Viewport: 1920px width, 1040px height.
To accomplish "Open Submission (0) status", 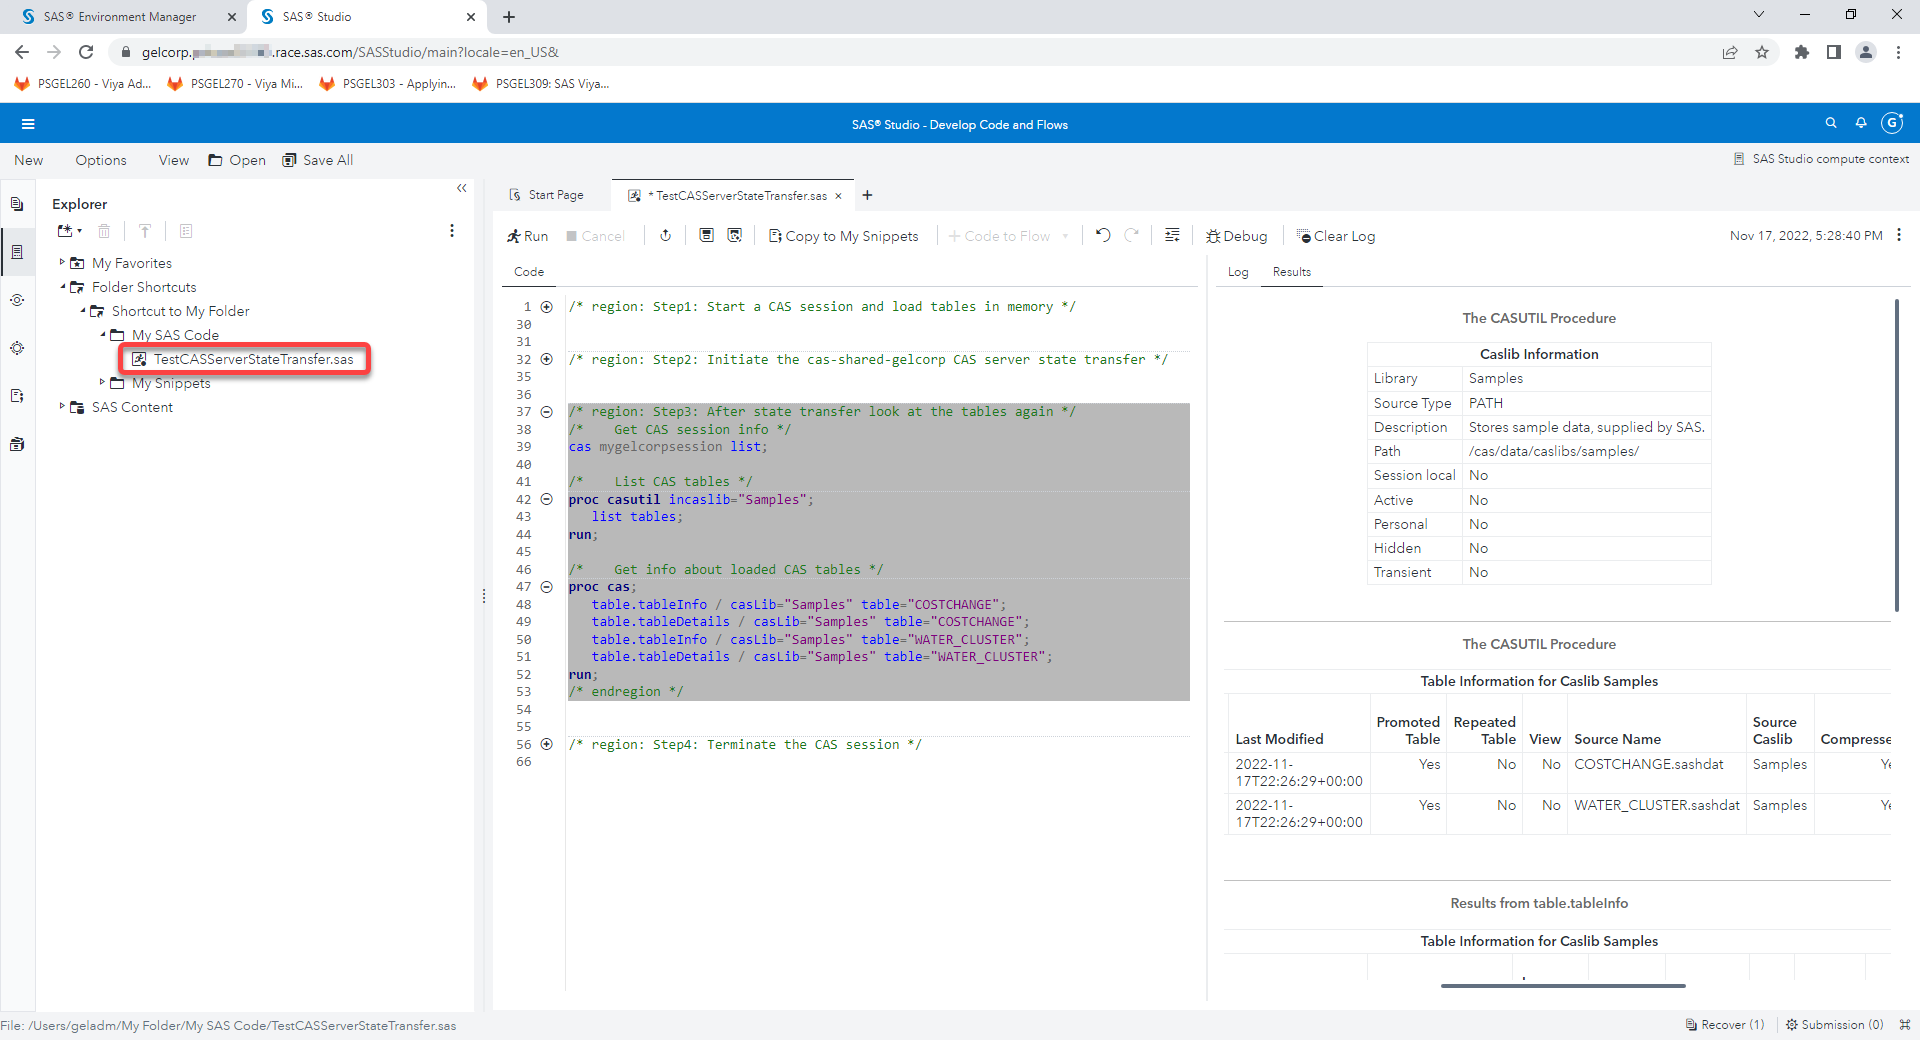I will 1835,1025.
